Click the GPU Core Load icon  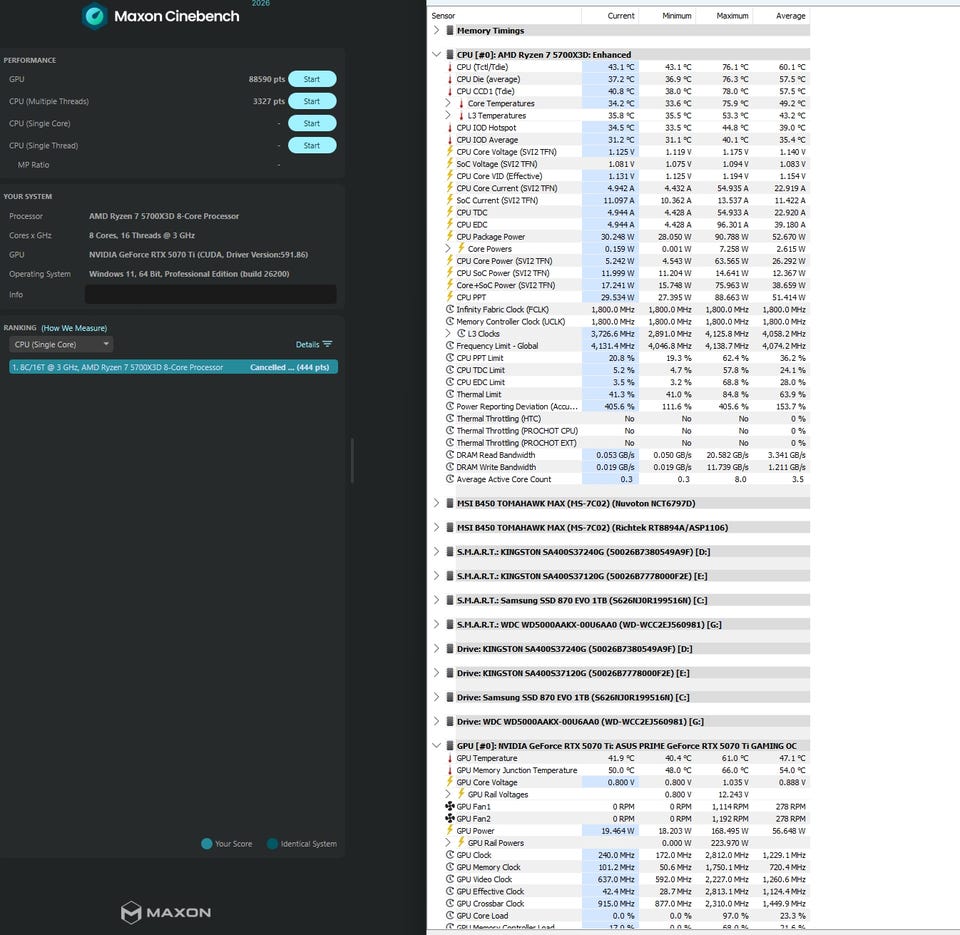pos(450,915)
